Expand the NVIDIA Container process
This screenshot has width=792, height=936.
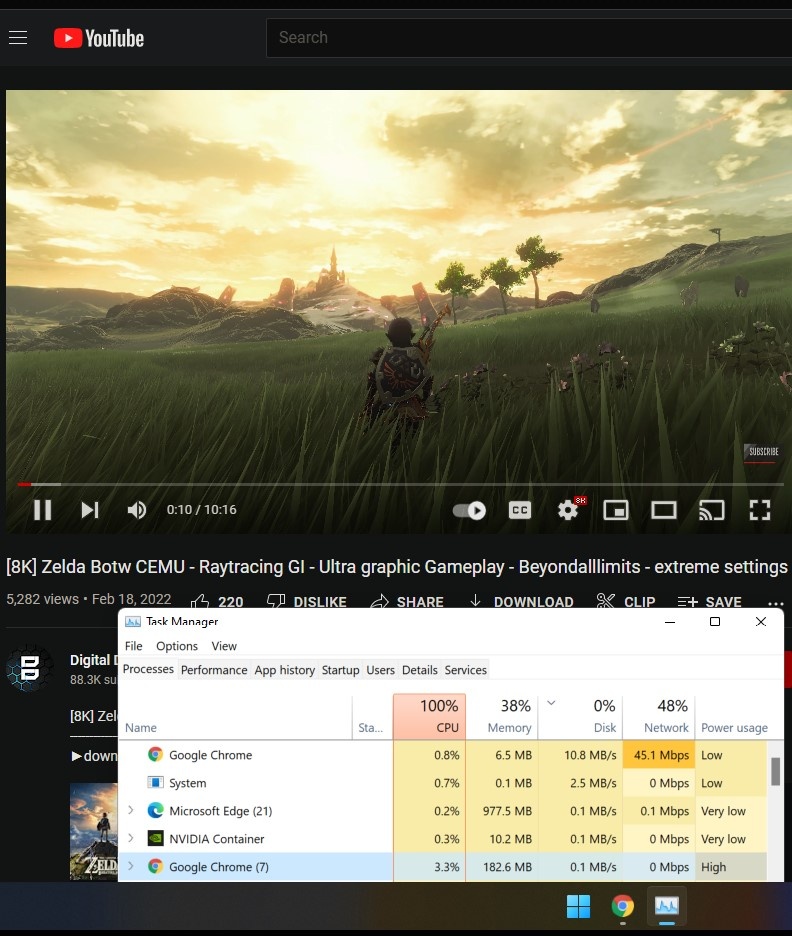point(131,839)
